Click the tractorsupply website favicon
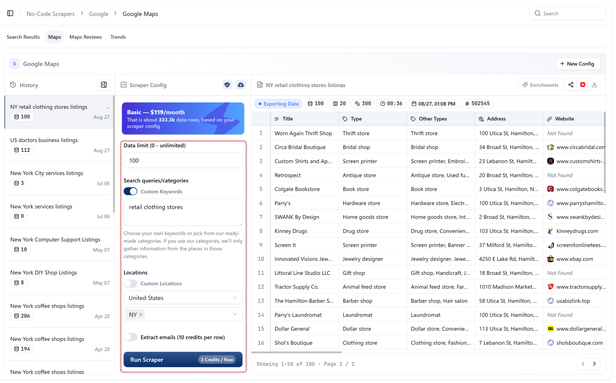Screen dimensions: 616x383 (550, 287)
